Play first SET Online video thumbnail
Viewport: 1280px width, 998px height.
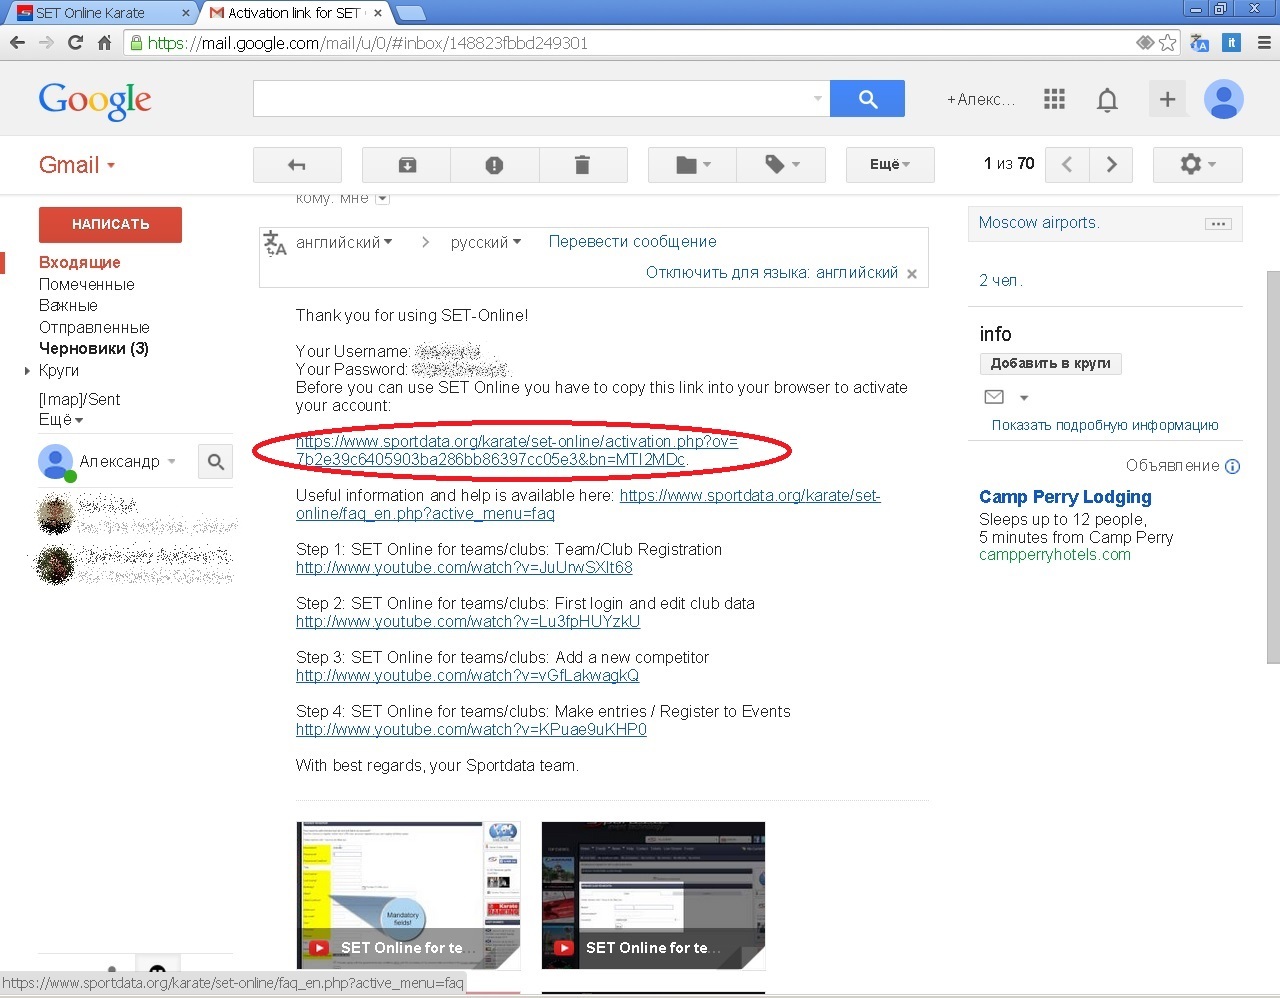[408, 895]
